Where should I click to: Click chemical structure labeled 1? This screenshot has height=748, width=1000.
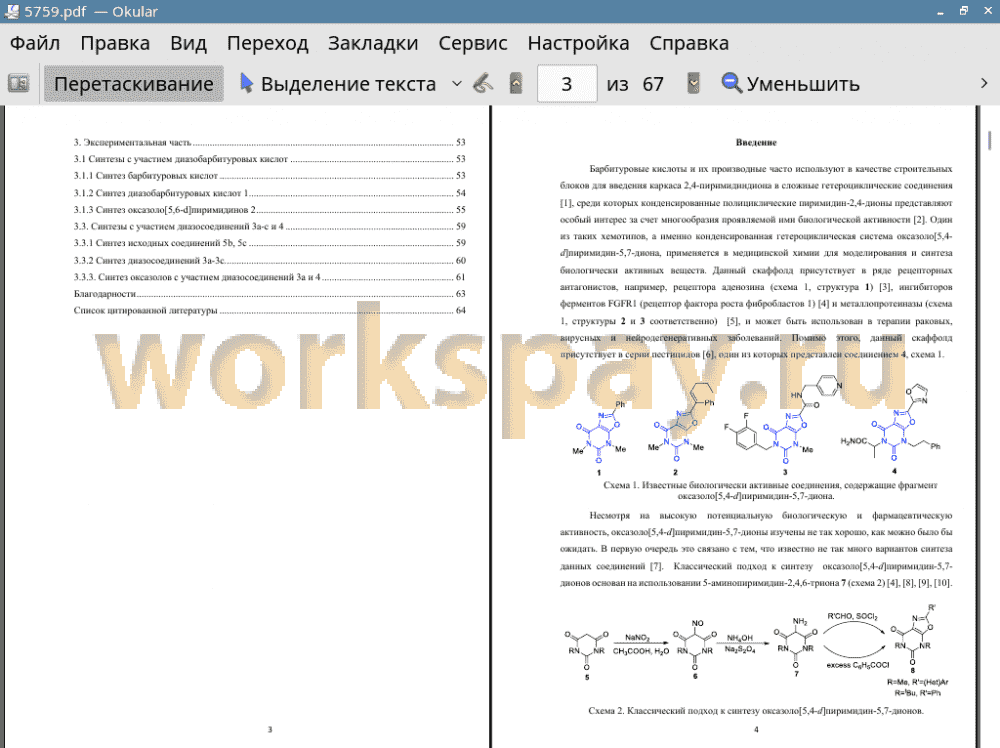599,437
